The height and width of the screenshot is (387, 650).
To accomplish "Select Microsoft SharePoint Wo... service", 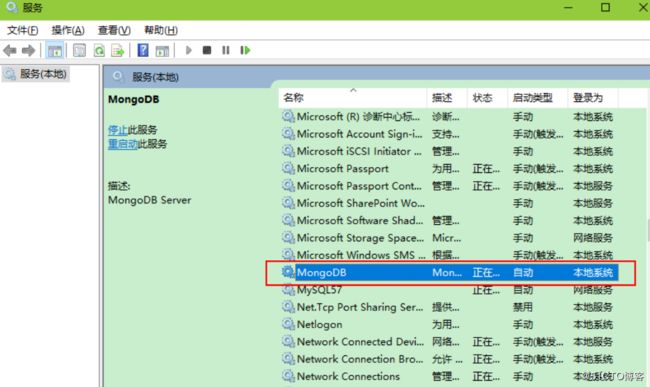I will [450, 203].
